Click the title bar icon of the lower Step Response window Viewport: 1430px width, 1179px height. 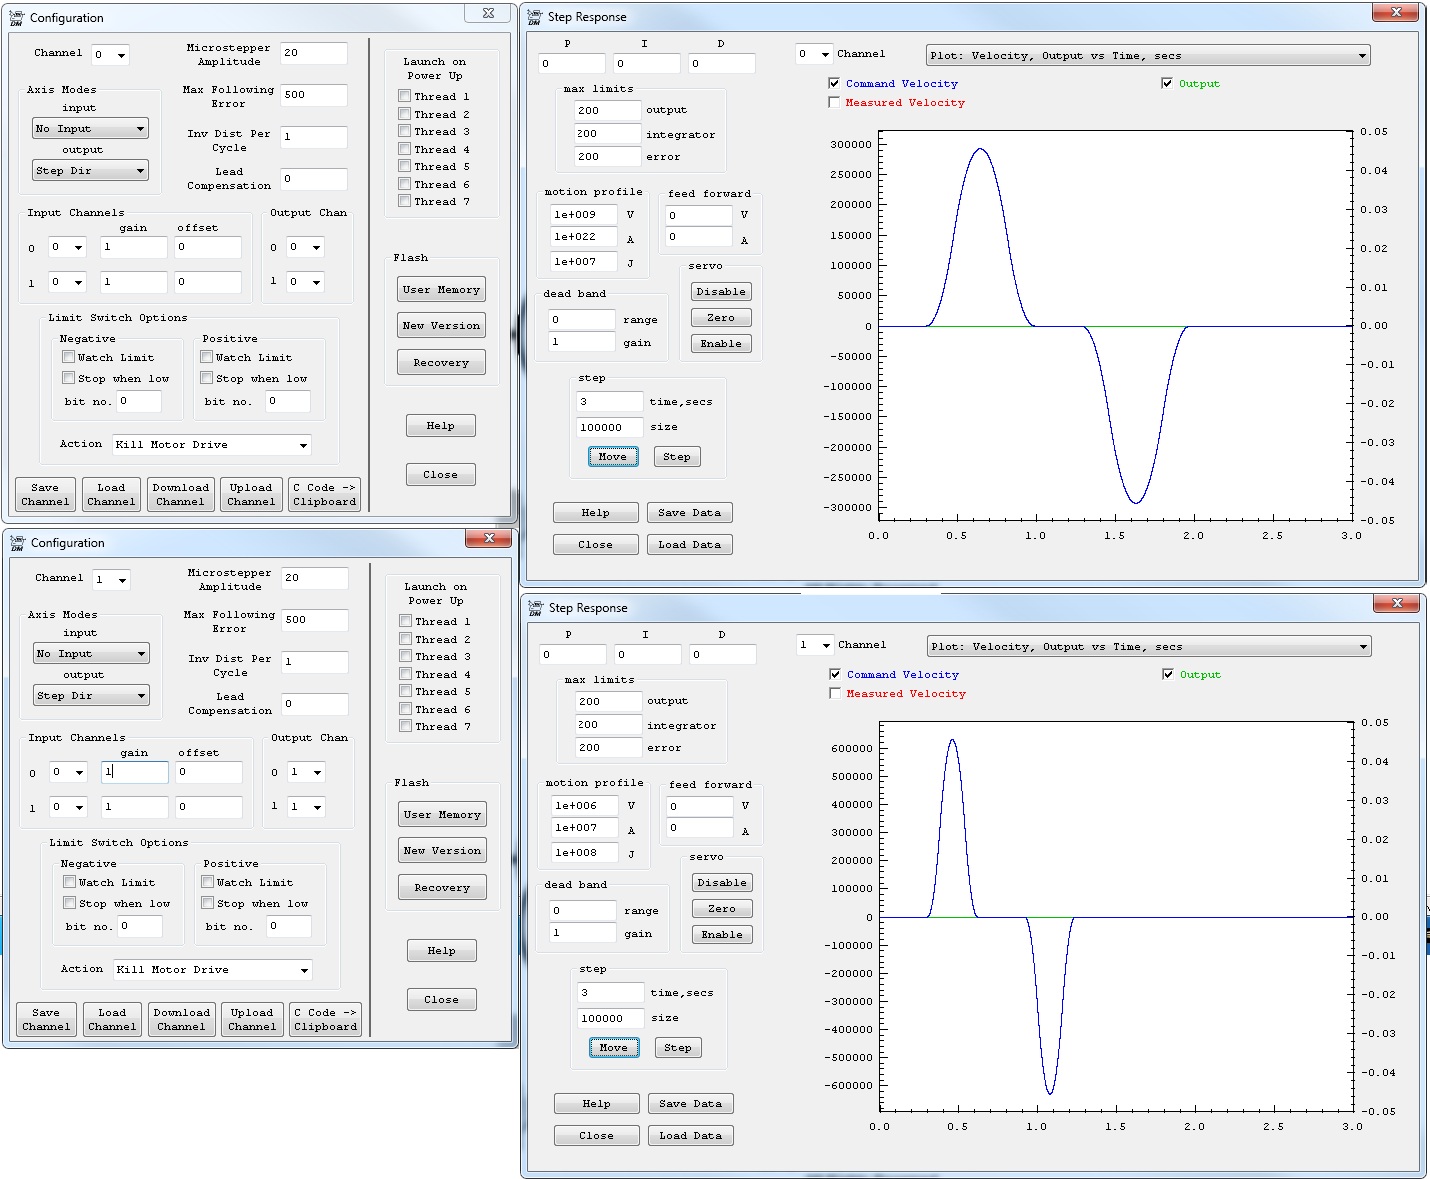[535, 608]
